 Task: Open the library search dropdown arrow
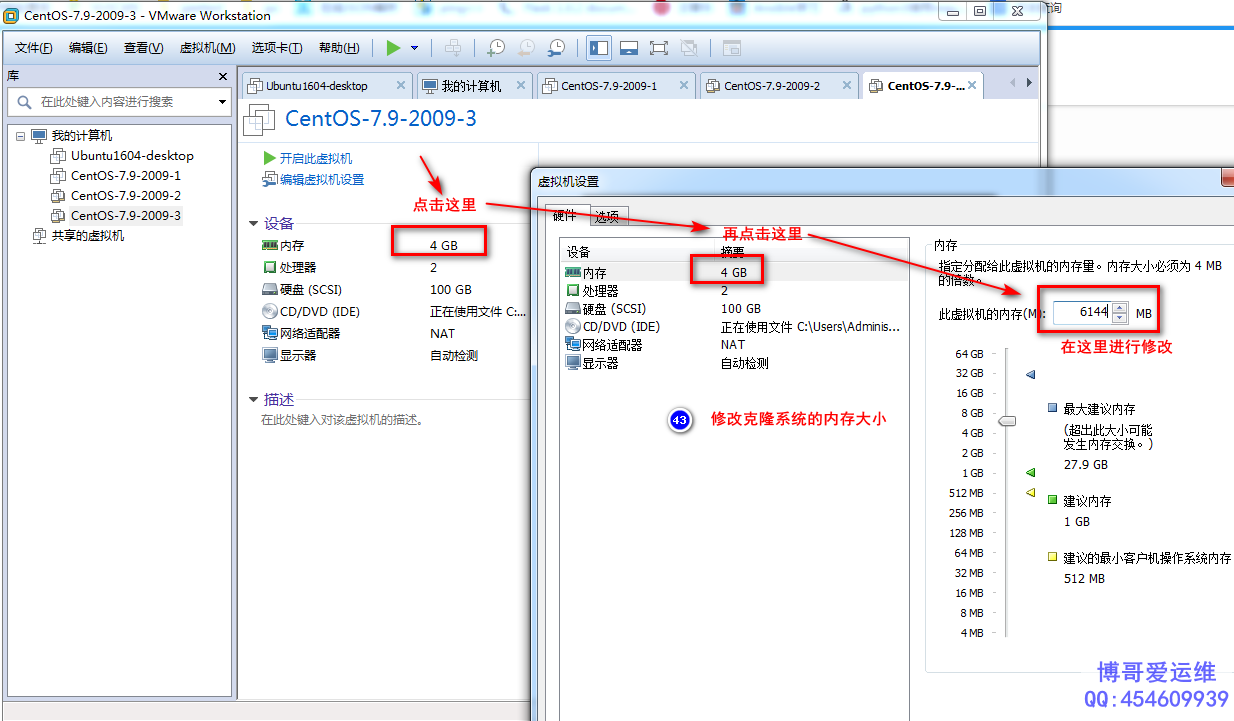tap(222, 102)
